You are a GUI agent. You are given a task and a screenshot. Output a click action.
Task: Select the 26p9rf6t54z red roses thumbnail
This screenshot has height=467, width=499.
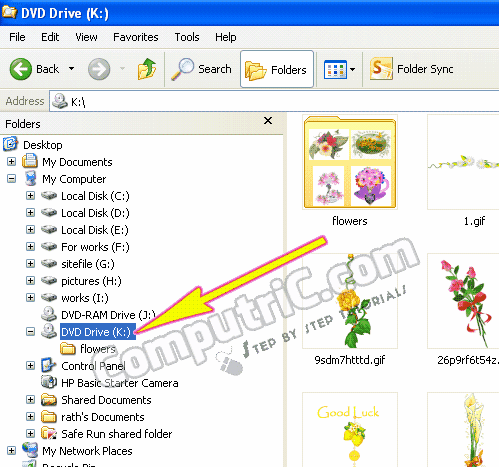(463, 301)
